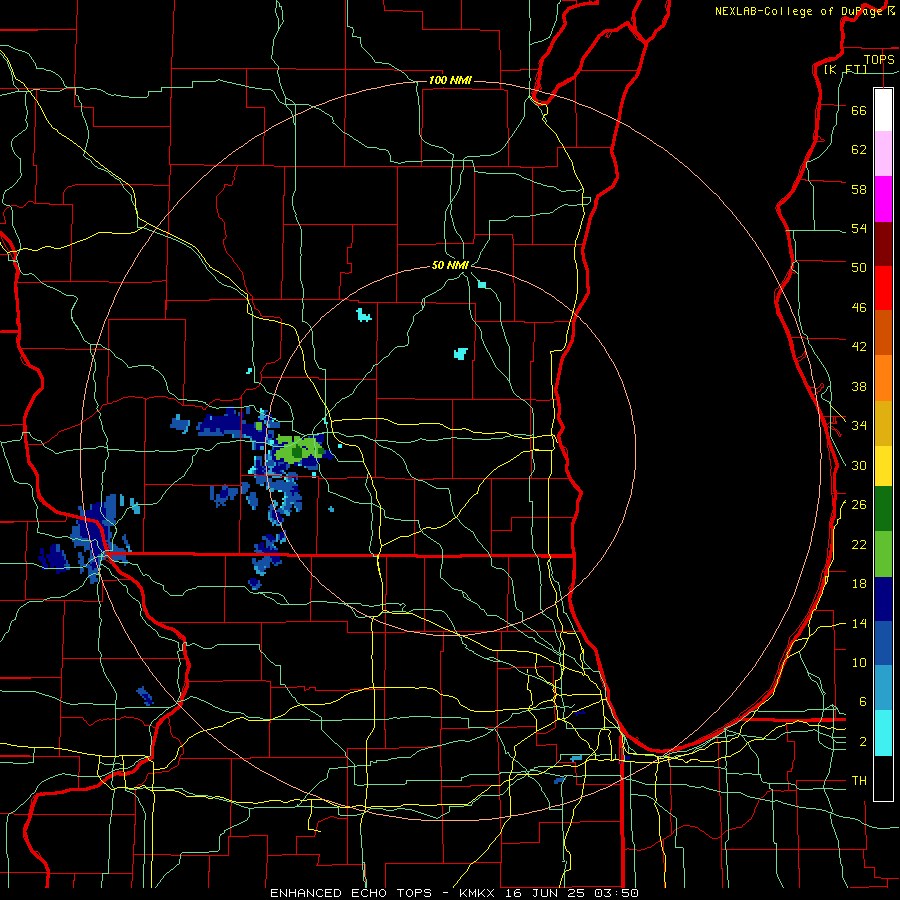
Task: Click the "14" value on the scale
Action: (x=859, y=623)
